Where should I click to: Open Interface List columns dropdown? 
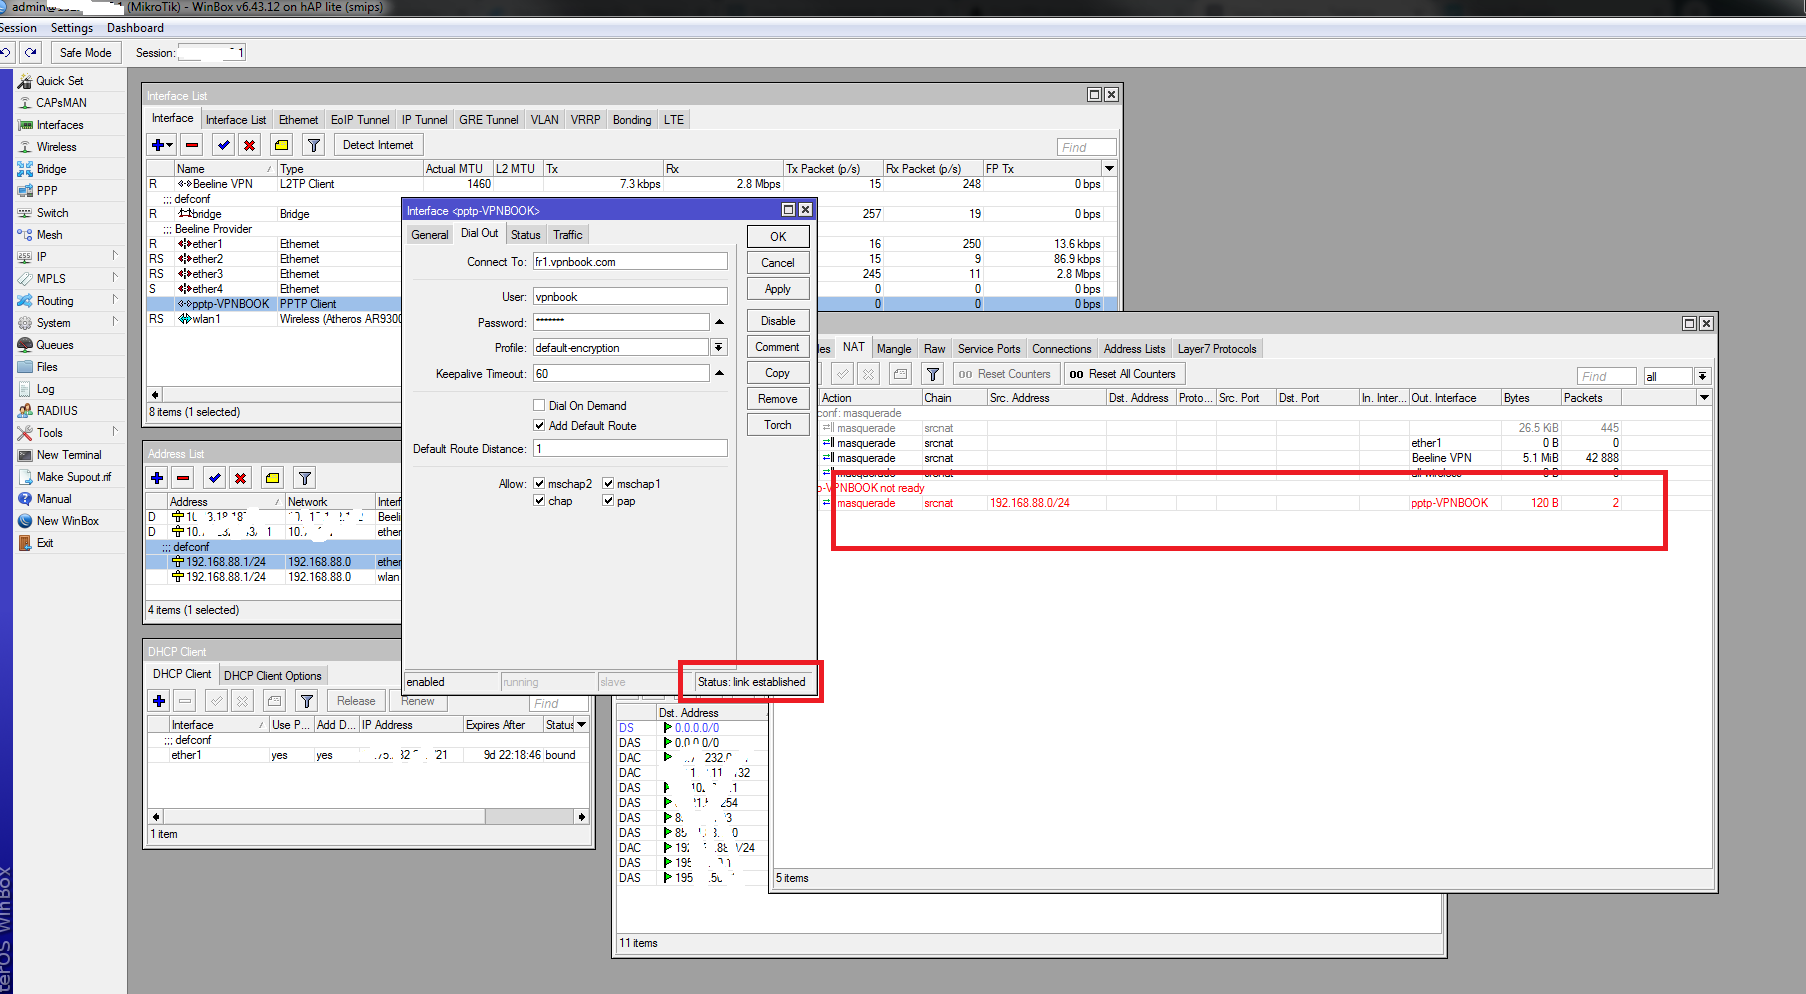1109,169
